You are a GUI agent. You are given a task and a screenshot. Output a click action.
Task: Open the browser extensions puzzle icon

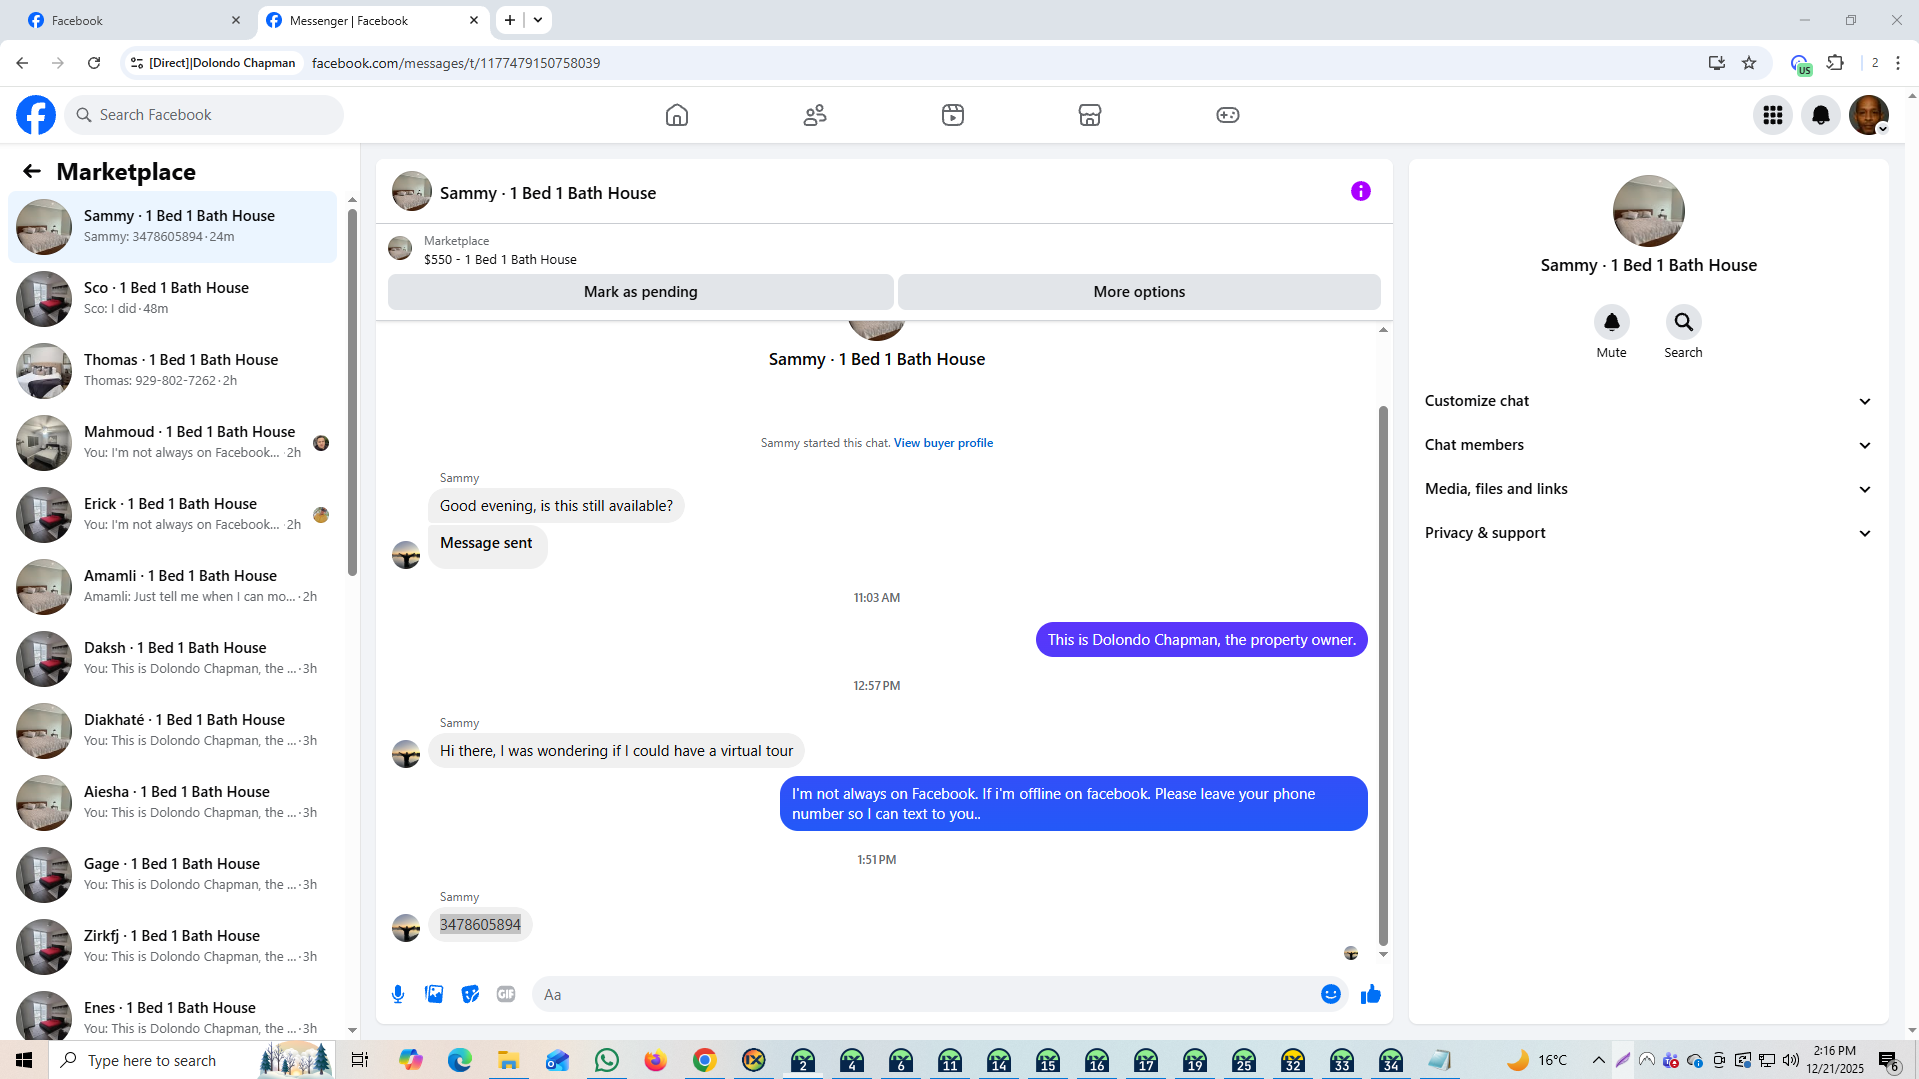1835,63
